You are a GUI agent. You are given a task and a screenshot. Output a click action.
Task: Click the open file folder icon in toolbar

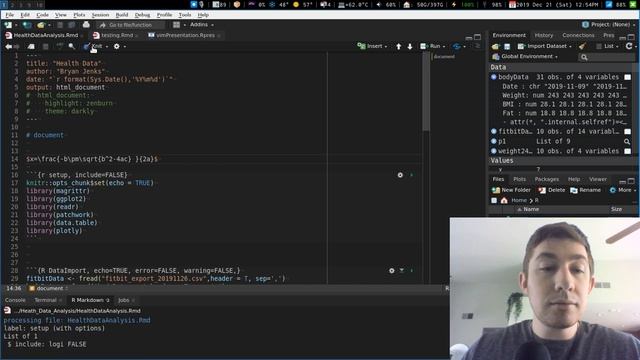pyautogui.click(x=40, y=25)
